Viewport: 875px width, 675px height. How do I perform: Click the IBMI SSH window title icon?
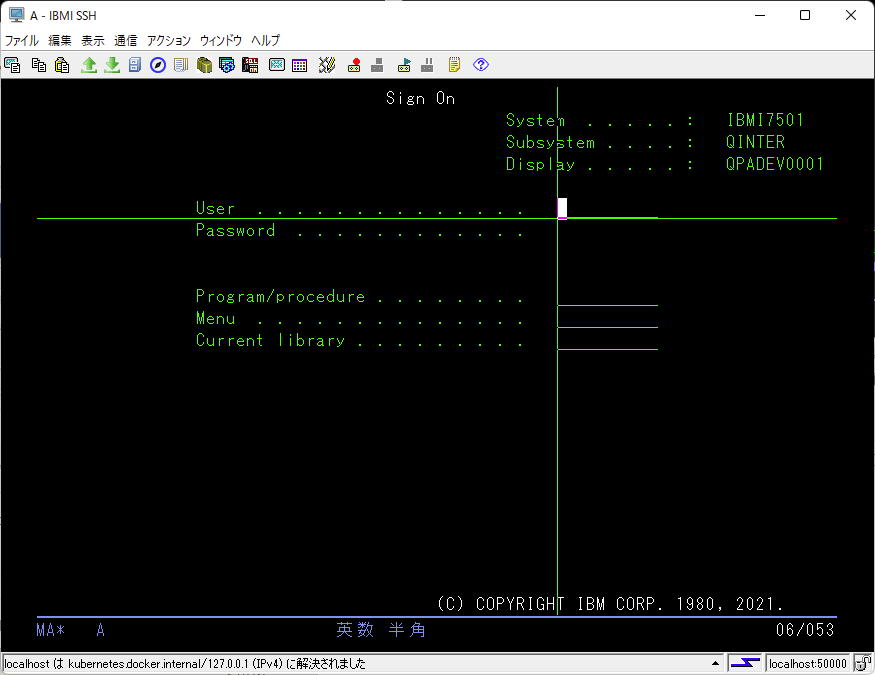tap(17, 15)
